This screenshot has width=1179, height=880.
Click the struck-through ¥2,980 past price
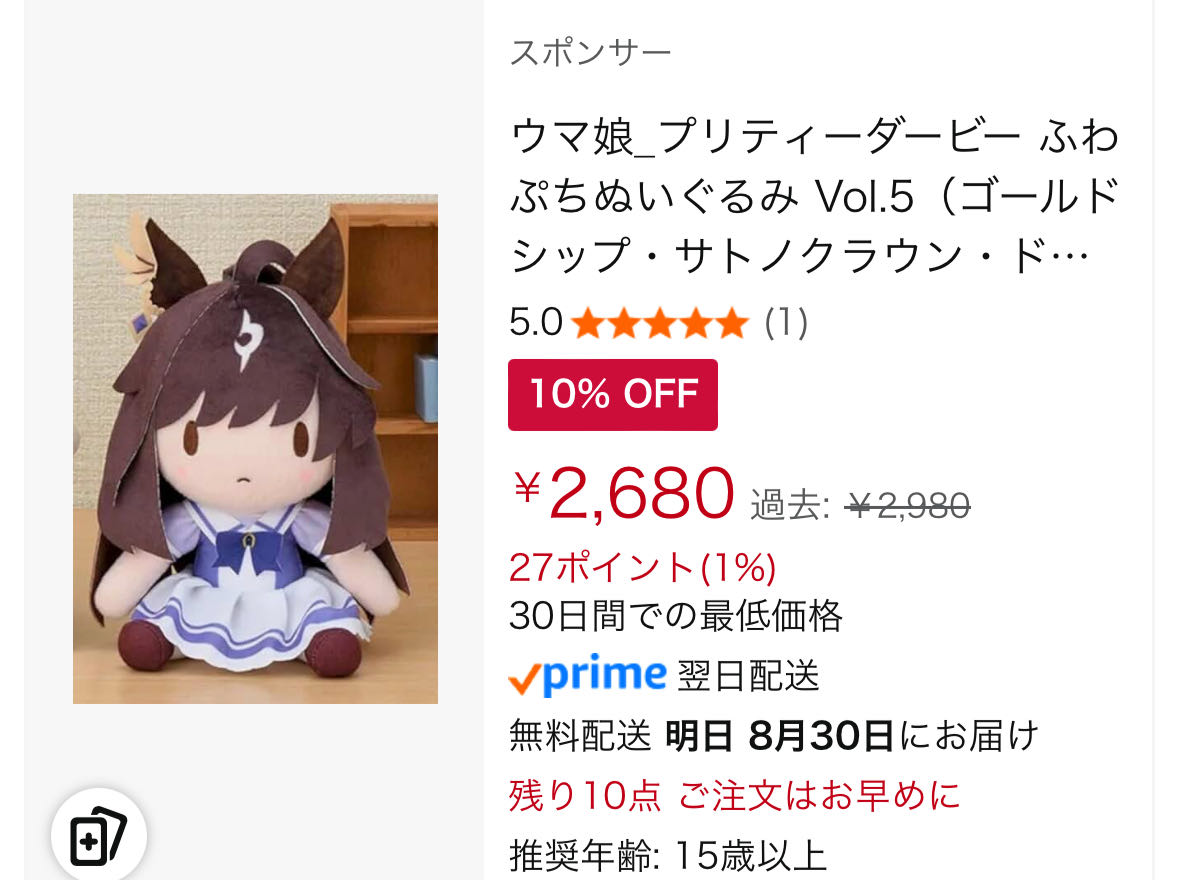coord(908,505)
